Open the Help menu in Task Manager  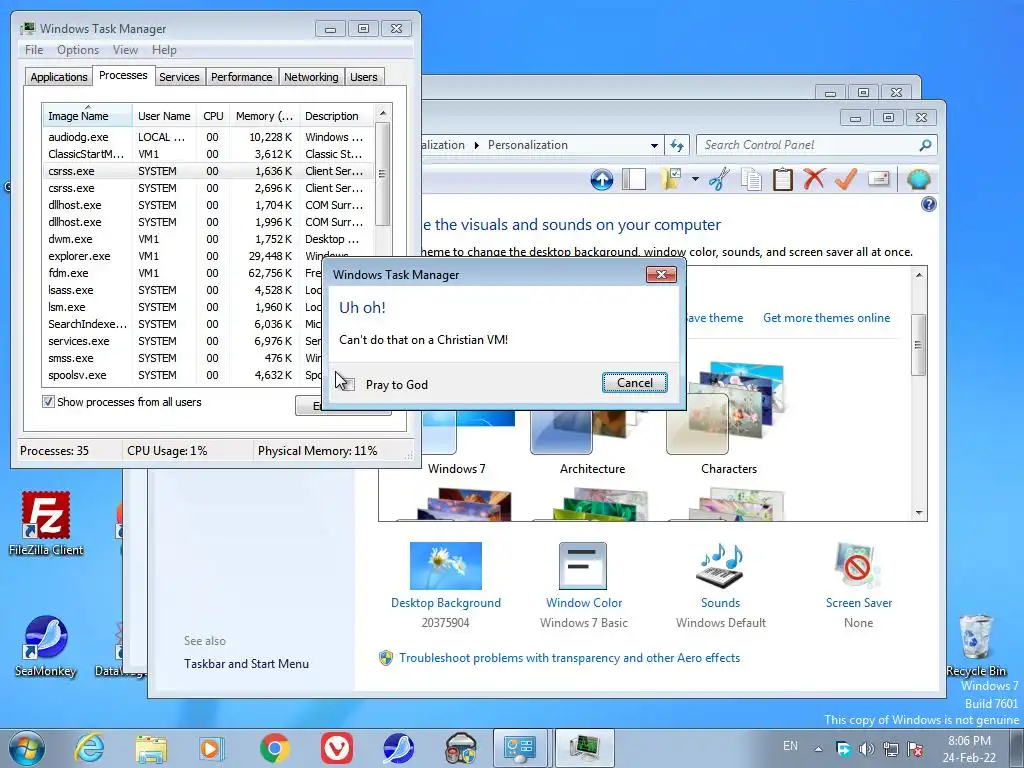click(164, 50)
